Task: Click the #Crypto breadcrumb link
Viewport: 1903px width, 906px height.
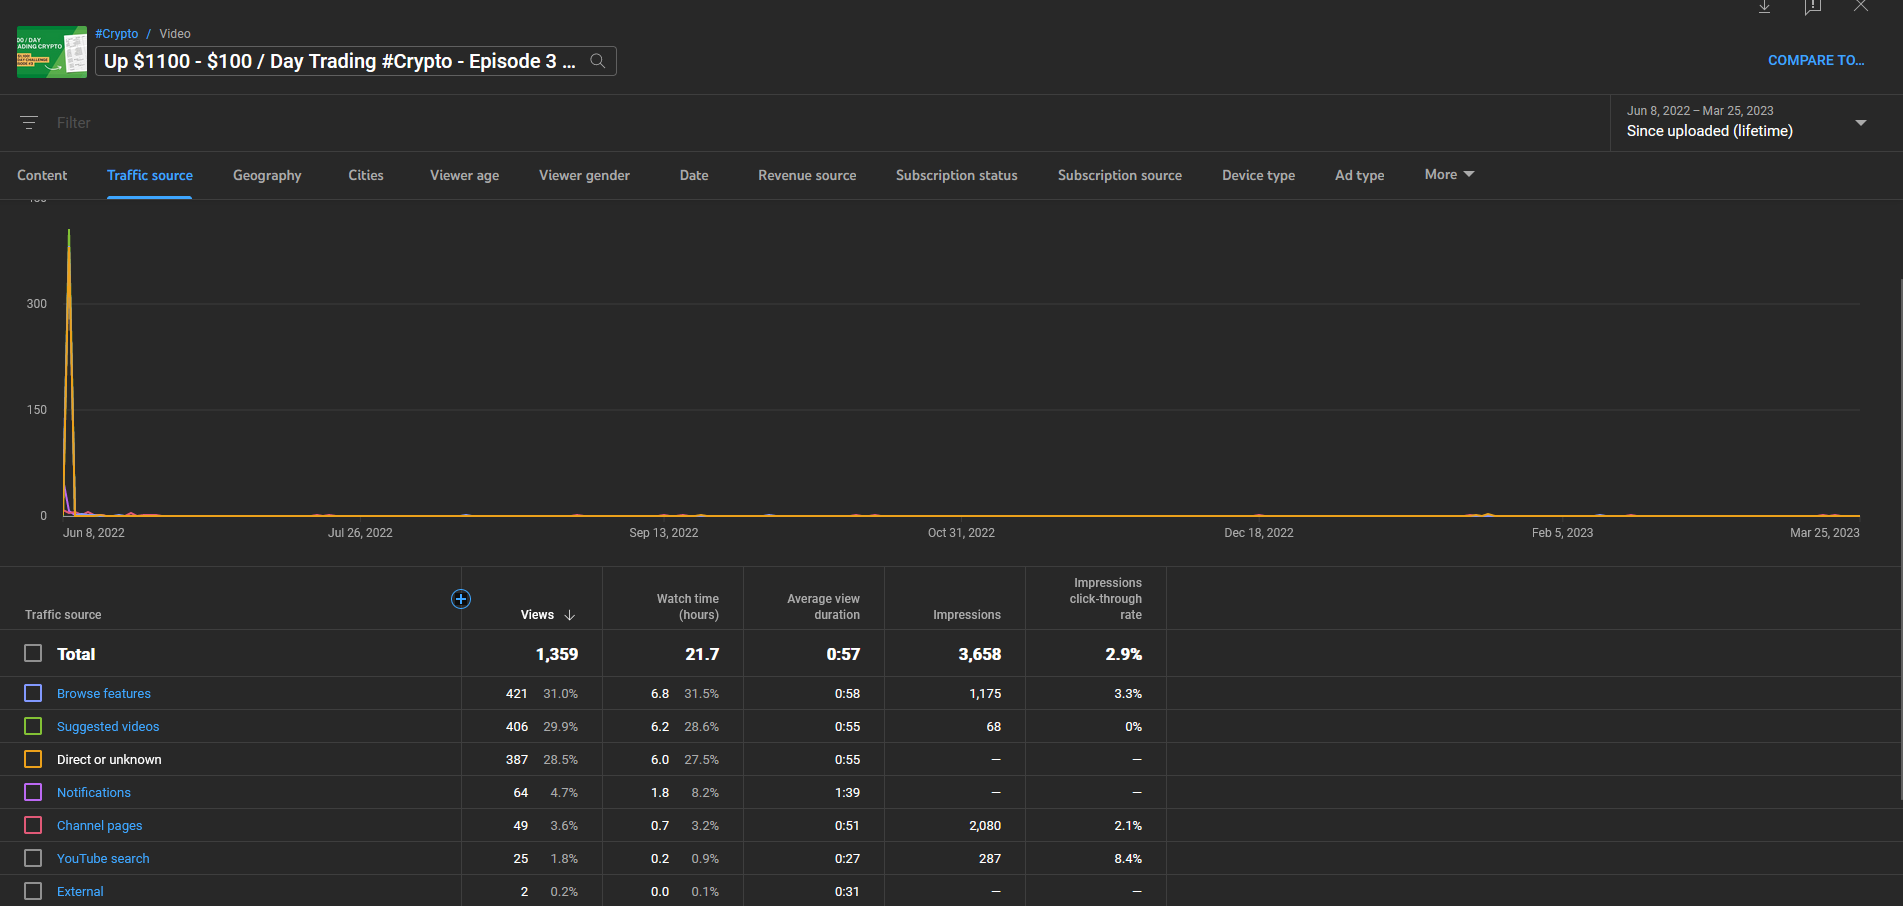Action: click(x=117, y=34)
